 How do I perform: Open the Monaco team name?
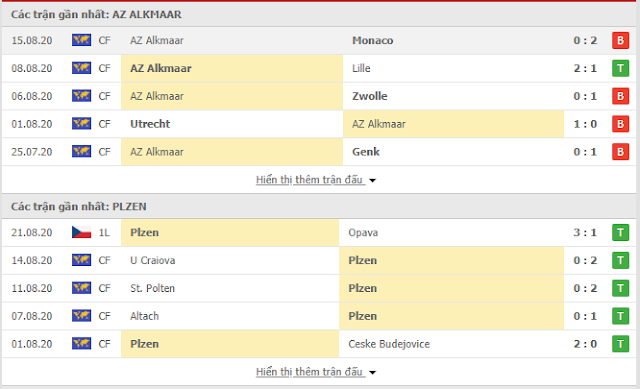point(373,40)
